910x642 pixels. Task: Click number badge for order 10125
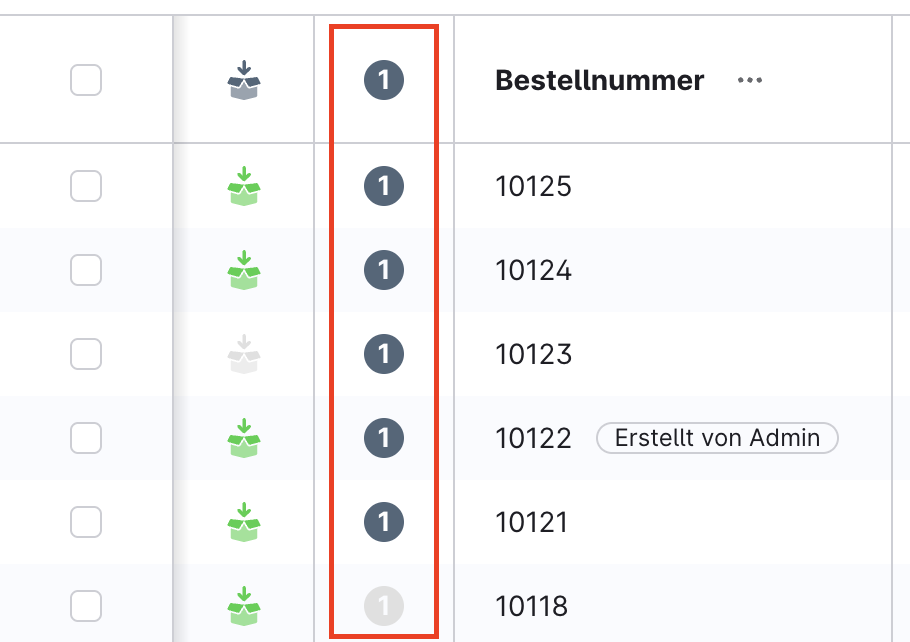tap(384, 186)
